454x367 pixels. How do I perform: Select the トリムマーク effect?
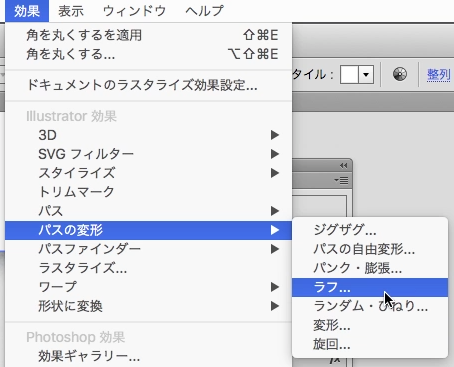149,192
